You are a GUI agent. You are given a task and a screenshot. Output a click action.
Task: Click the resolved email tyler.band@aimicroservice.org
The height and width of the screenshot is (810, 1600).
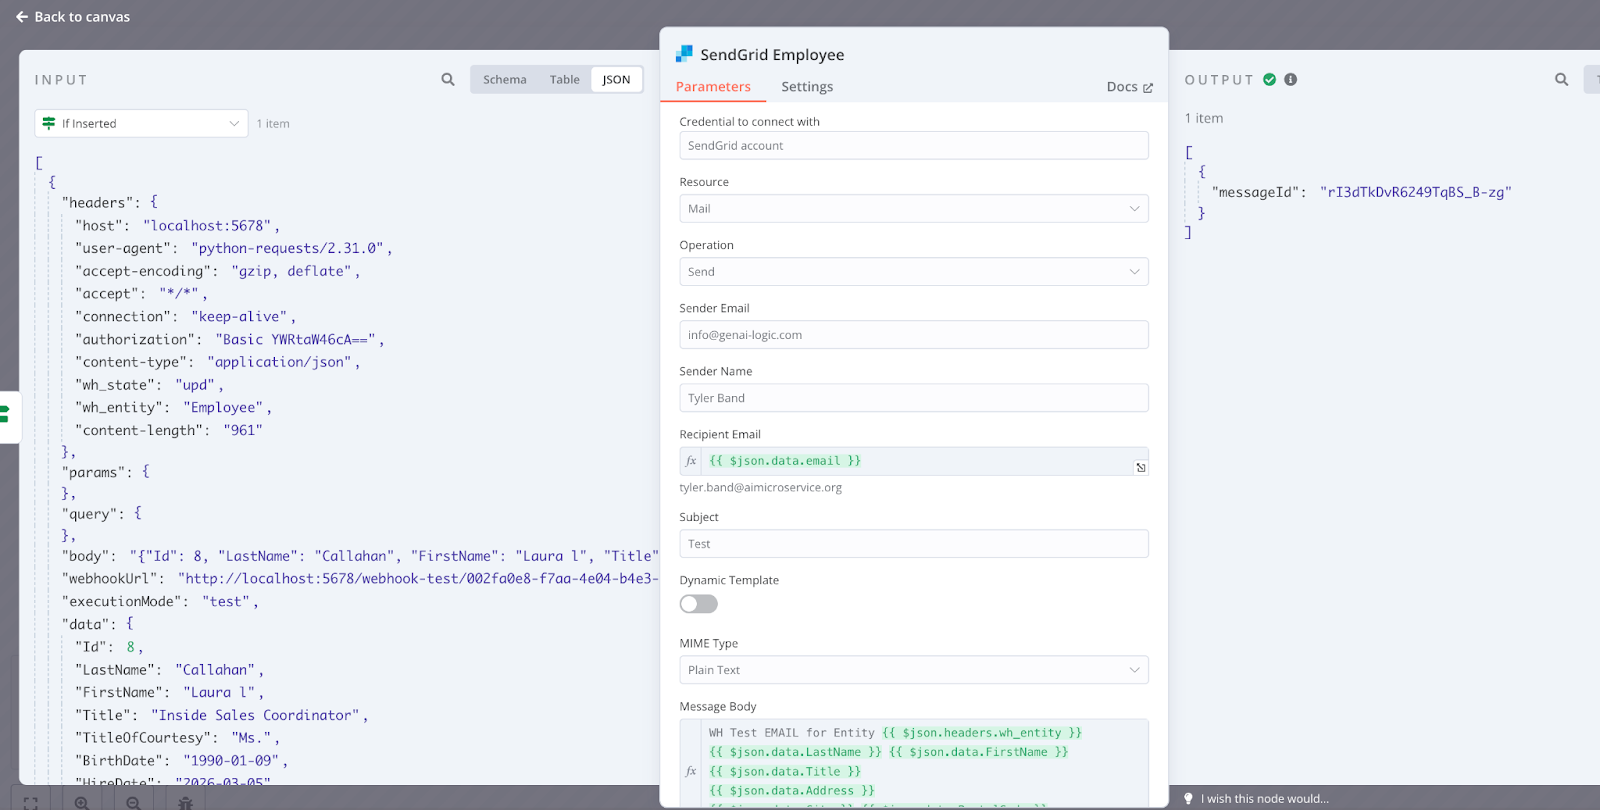pyautogui.click(x=760, y=487)
